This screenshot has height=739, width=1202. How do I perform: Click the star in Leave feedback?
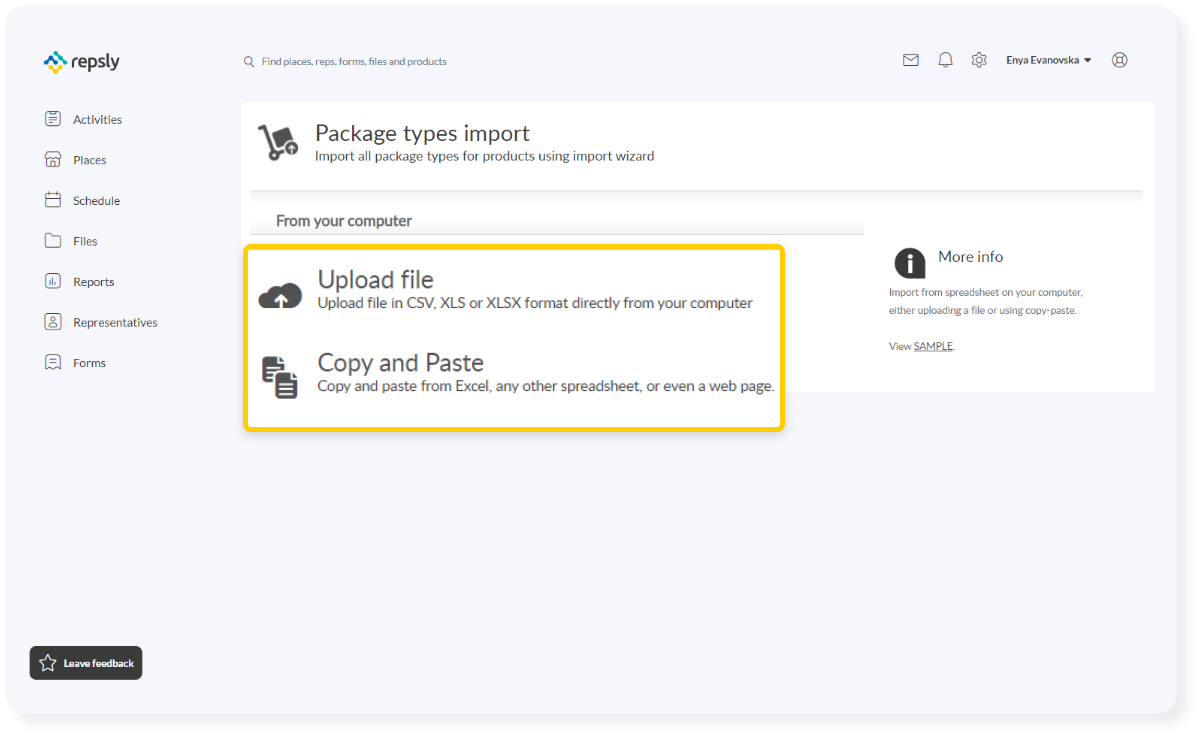tap(47, 663)
